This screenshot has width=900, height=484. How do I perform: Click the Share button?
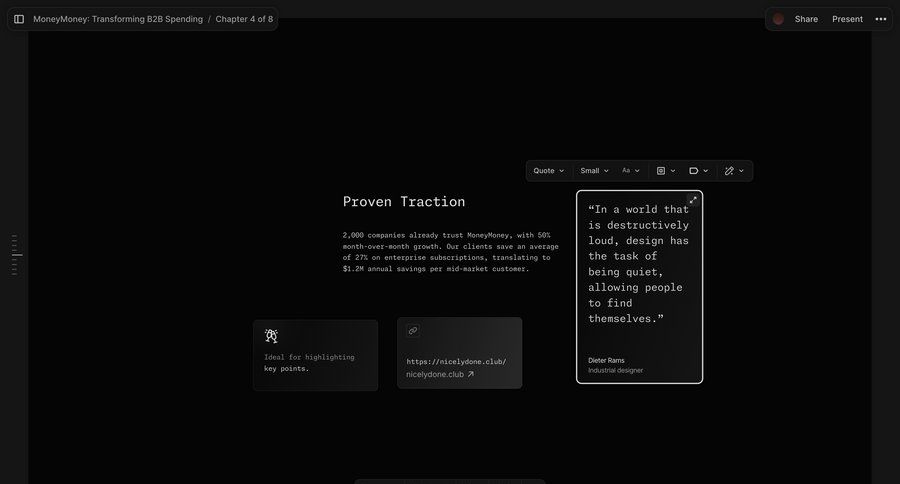806,19
